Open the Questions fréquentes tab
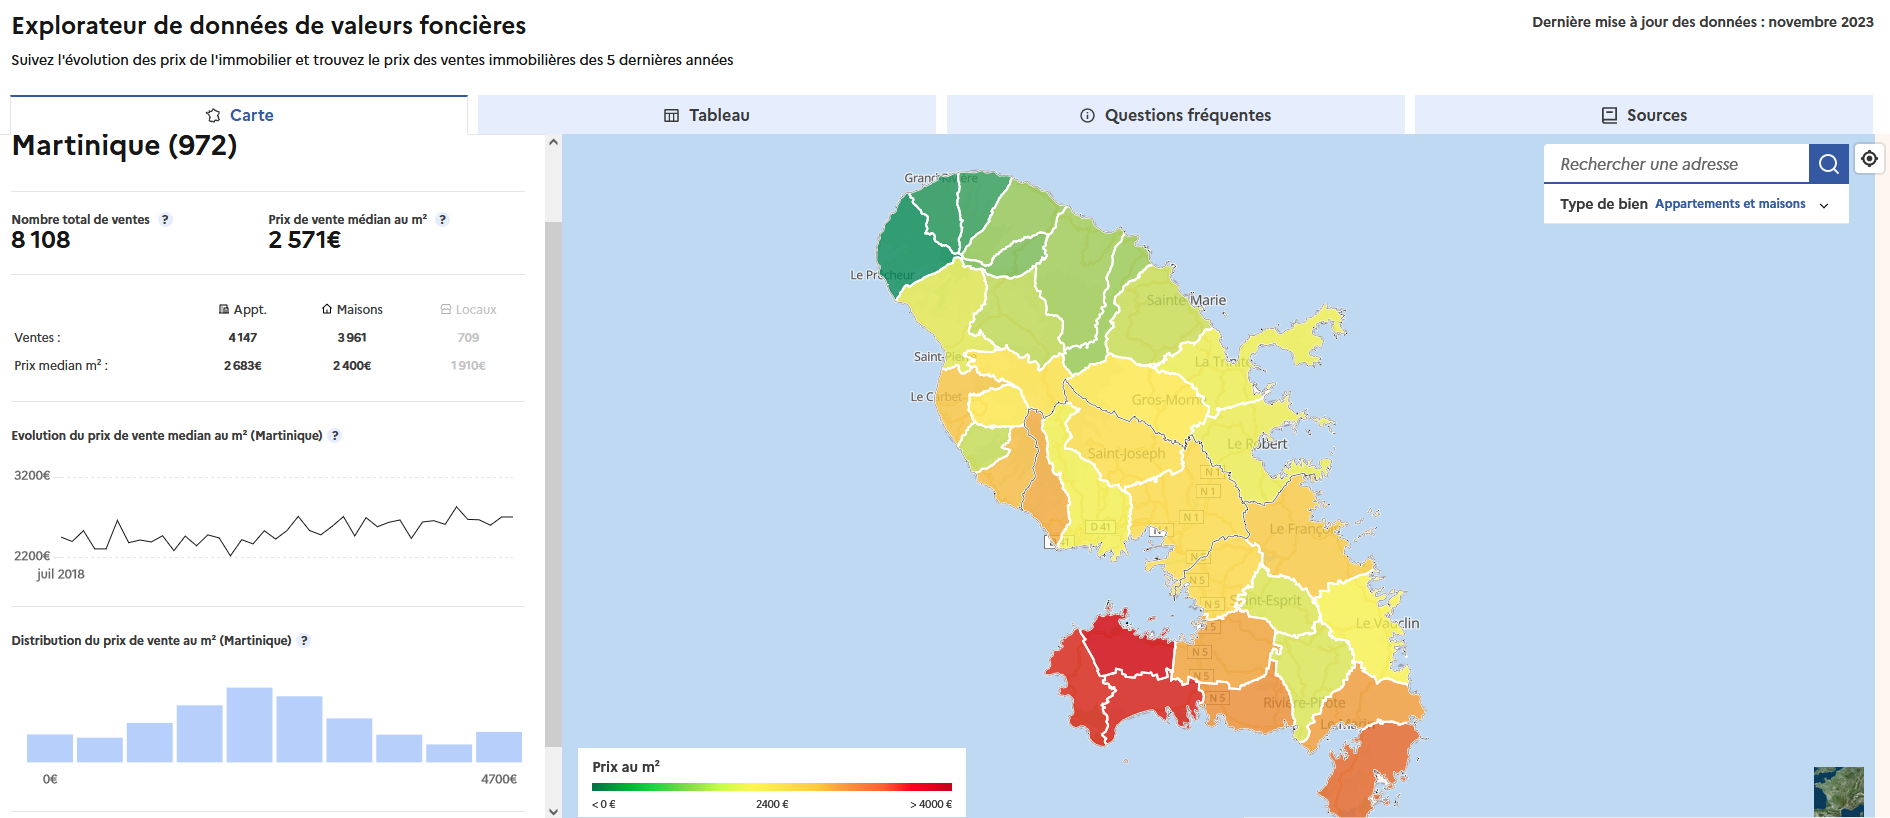Image resolution: width=1890 pixels, height=818 pixels. (x=1175, y=115)
